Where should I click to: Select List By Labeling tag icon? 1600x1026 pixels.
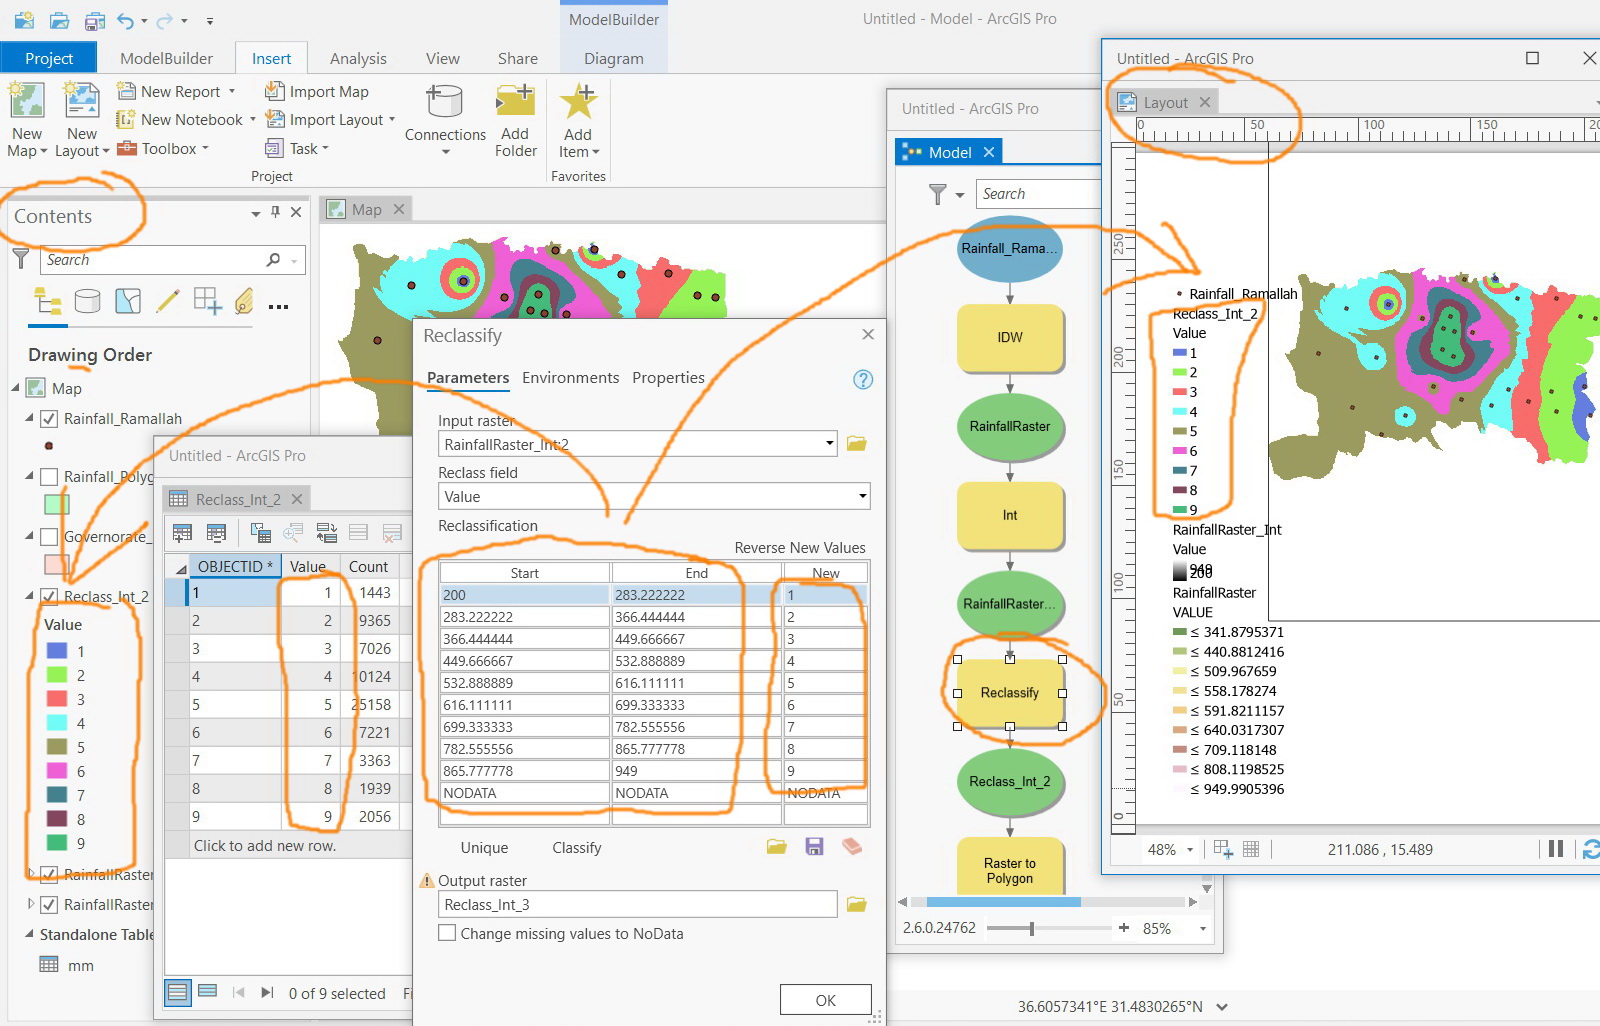pyautogui.click(x=244, y=301)
